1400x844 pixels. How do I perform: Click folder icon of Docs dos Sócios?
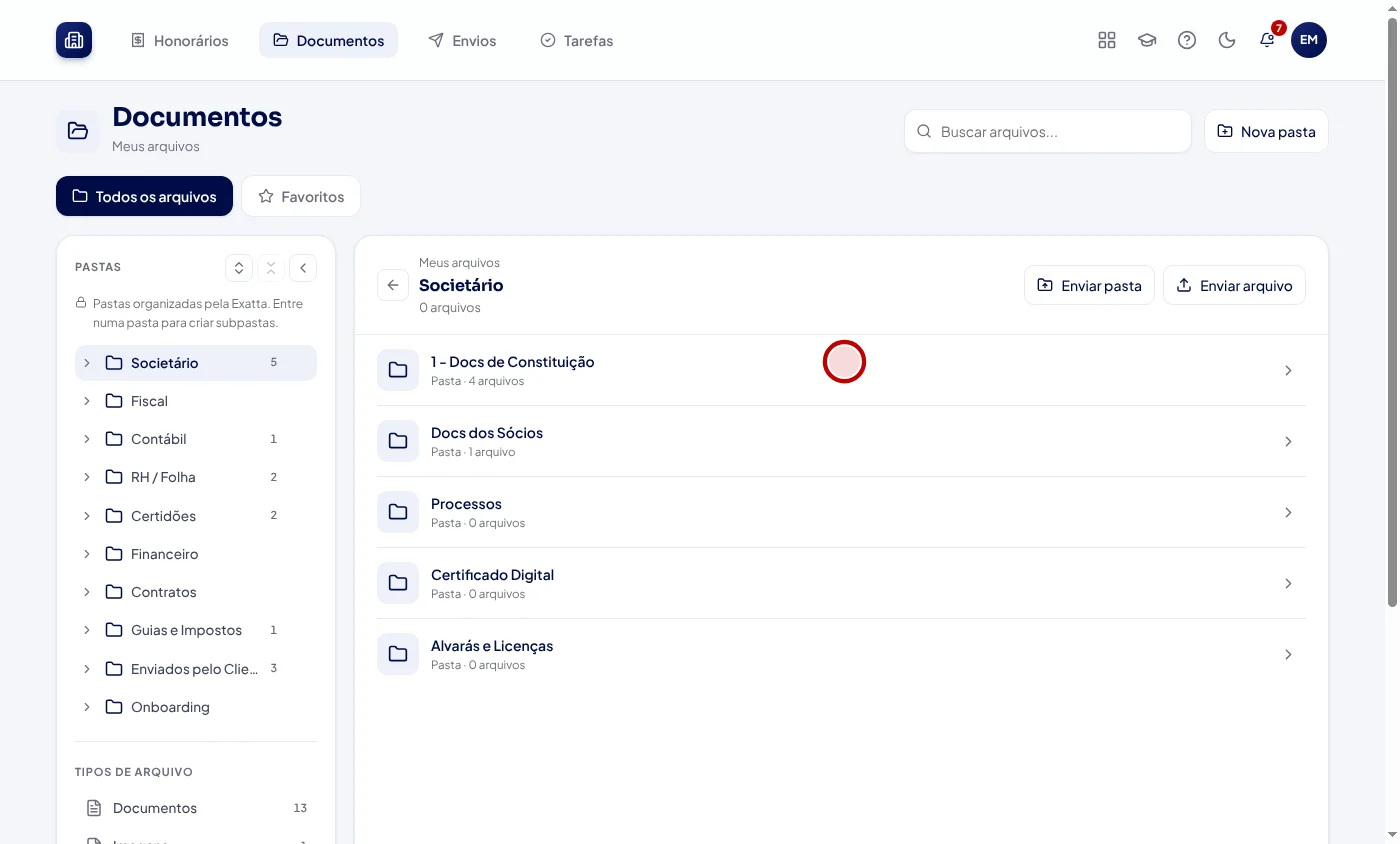398,441
